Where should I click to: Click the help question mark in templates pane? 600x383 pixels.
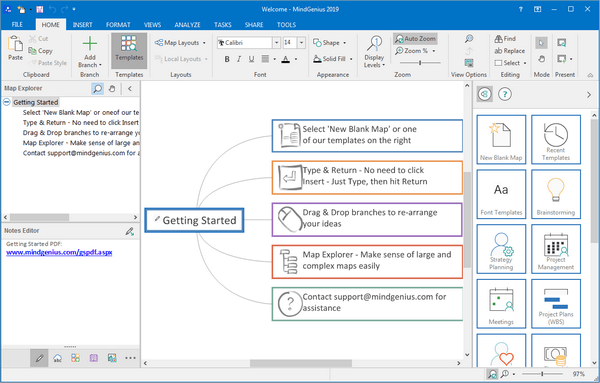coord(505,94)
